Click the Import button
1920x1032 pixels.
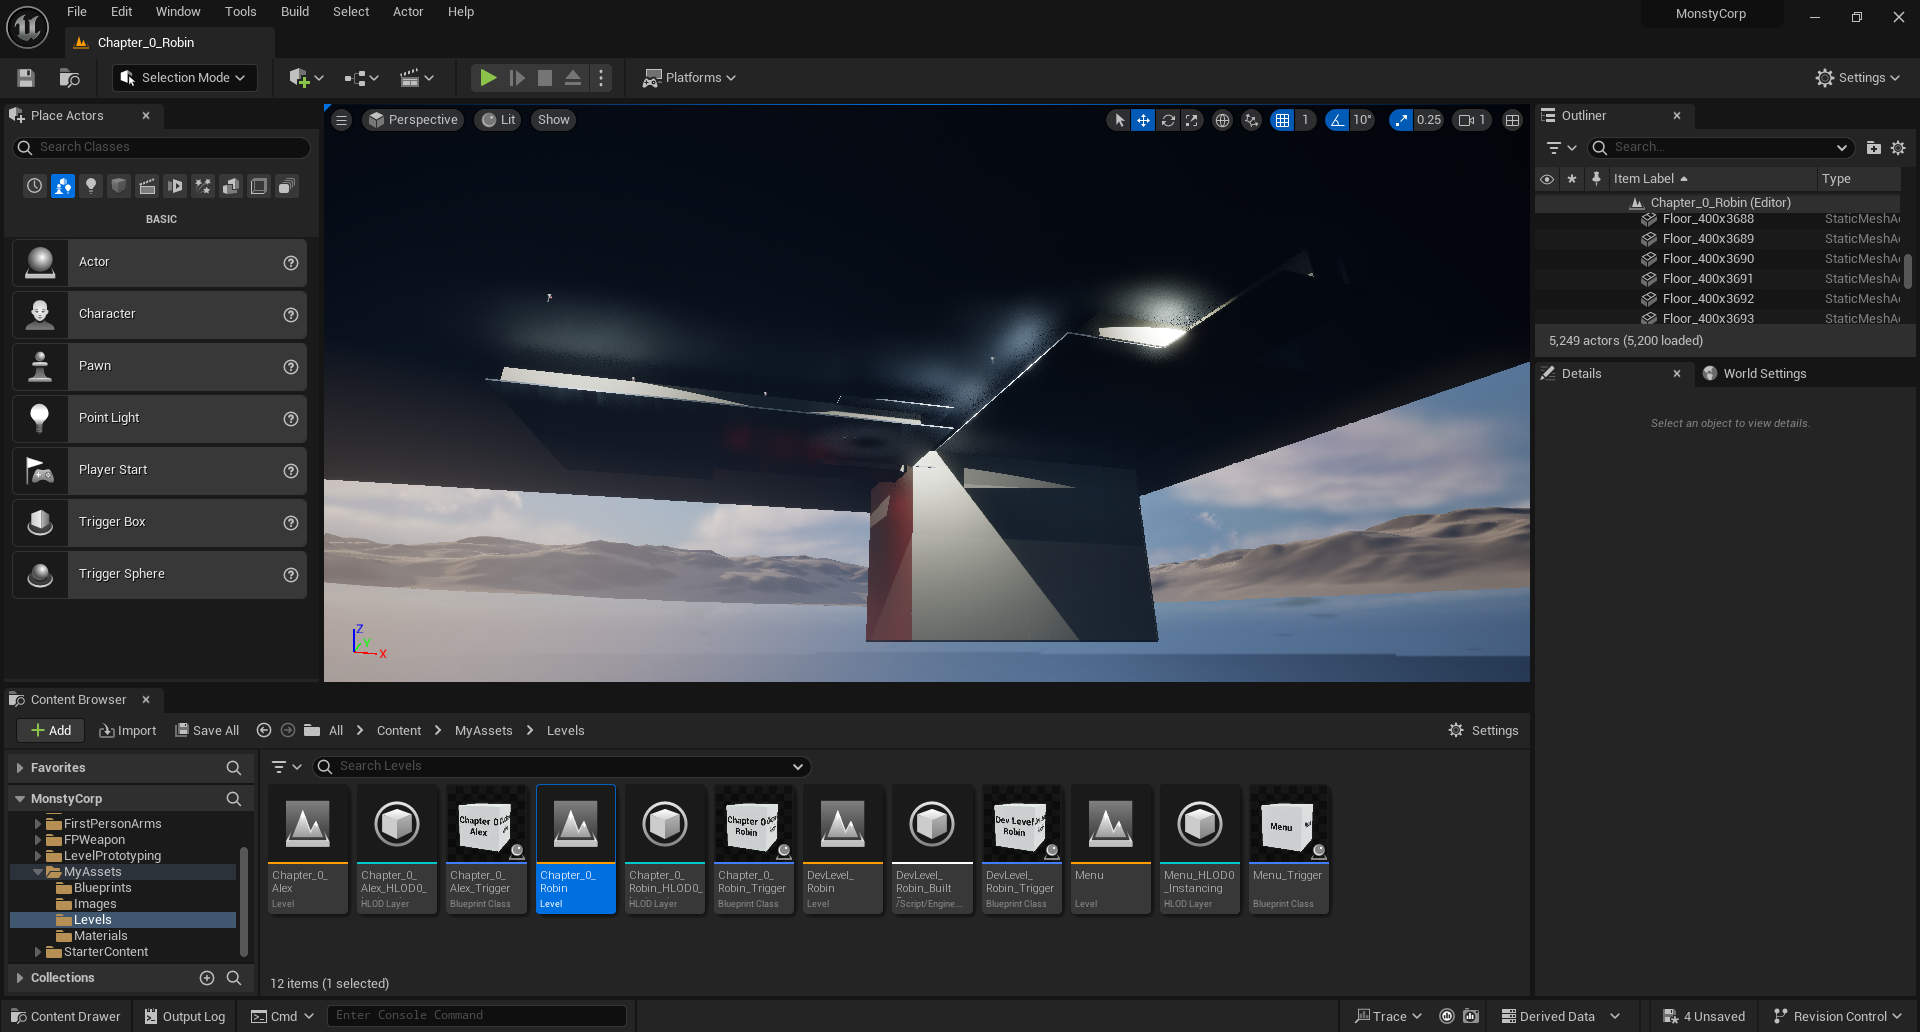(x=128, y=731)
